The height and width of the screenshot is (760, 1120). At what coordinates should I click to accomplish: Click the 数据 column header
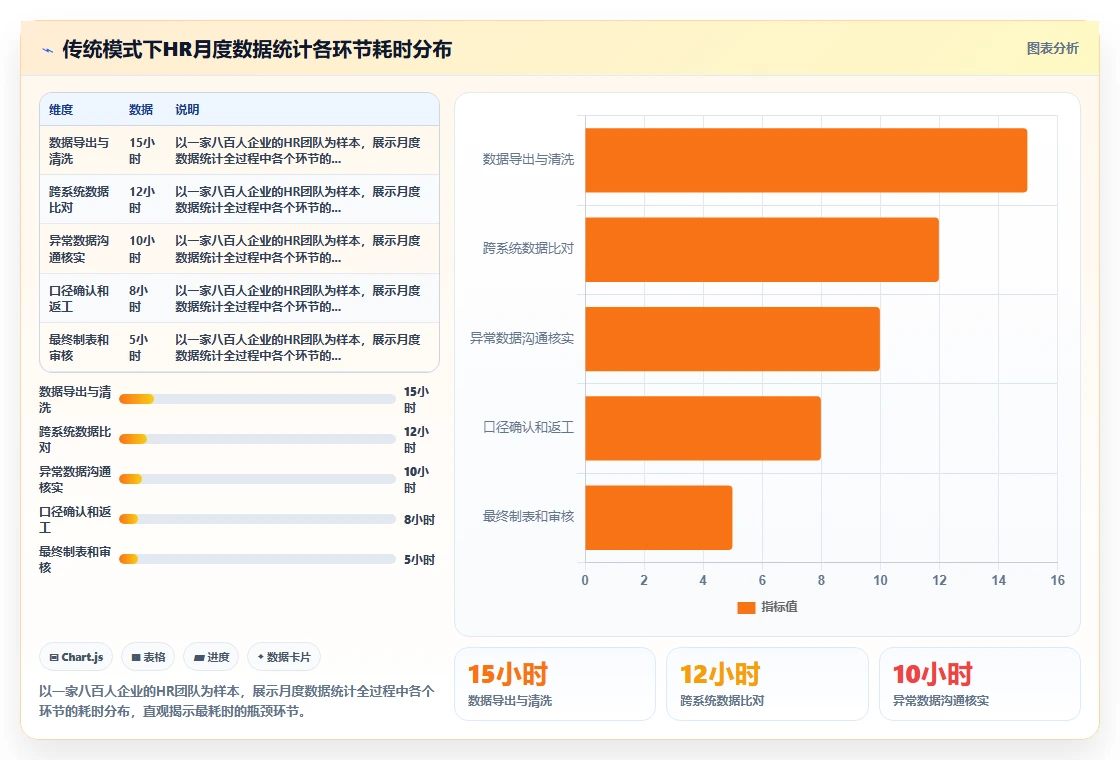[141, 109]
